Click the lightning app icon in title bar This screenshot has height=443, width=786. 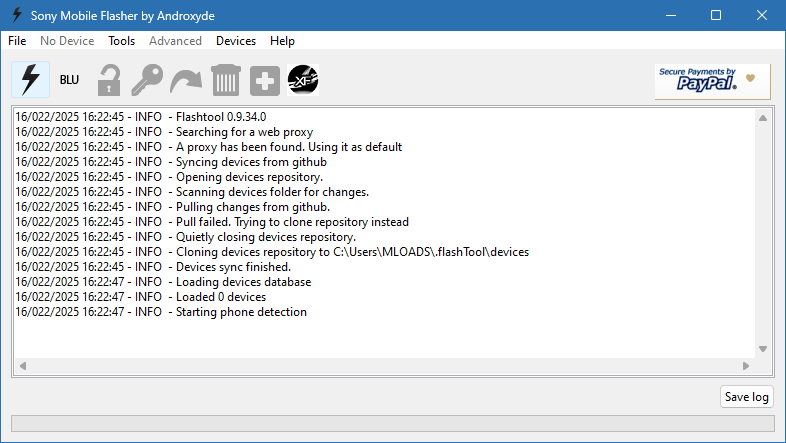[x=17, y=15]
